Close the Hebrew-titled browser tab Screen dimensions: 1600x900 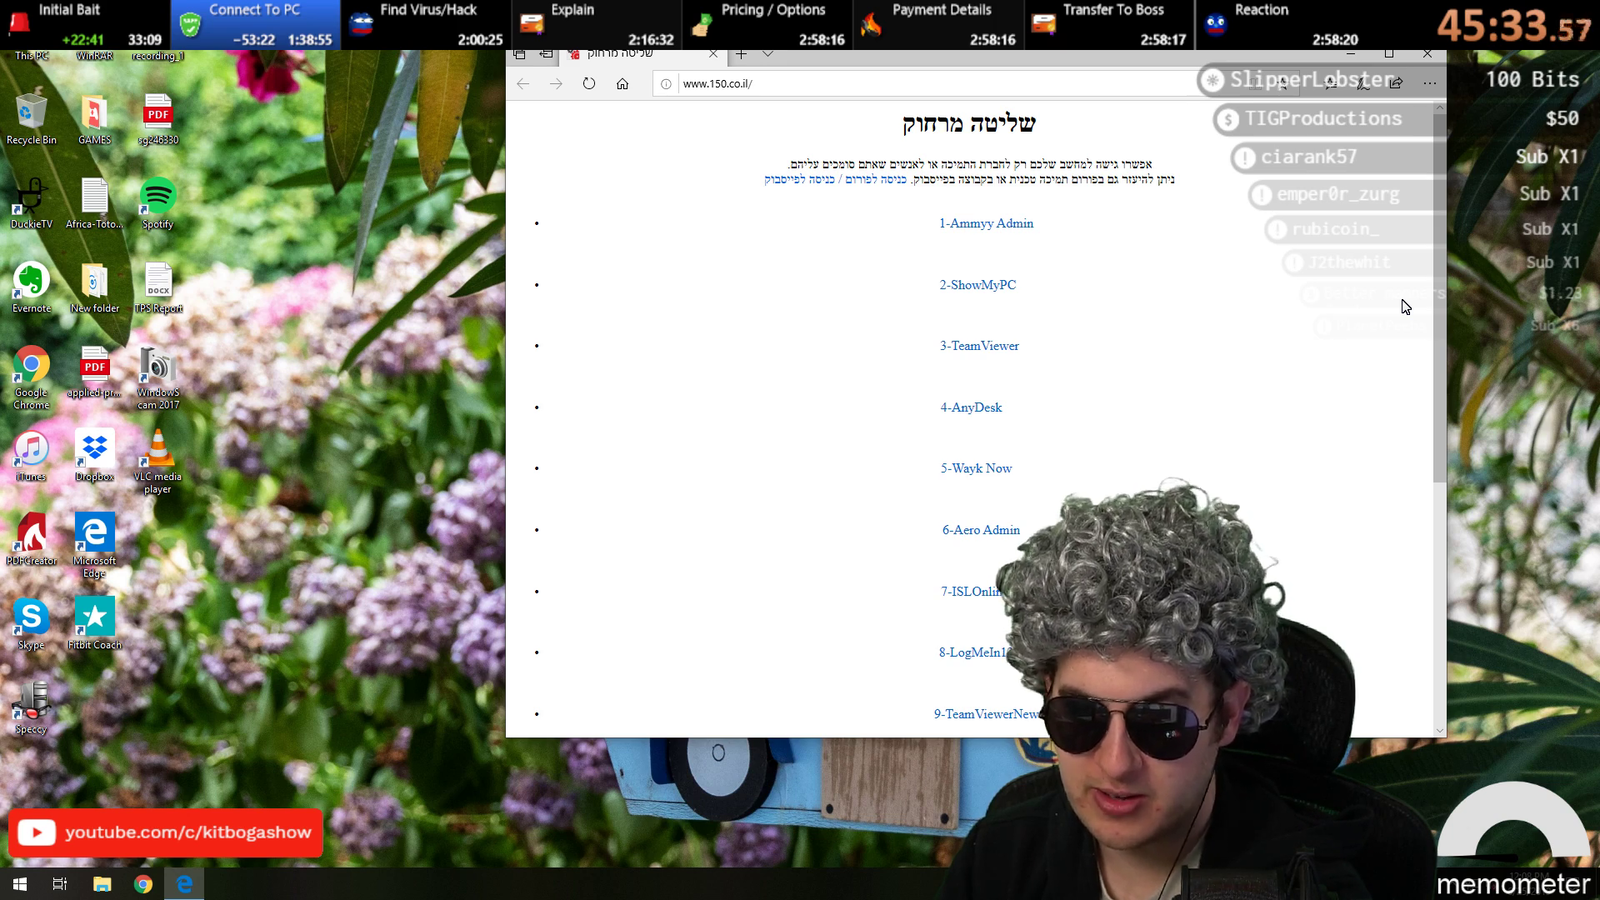tap(713, 54)
